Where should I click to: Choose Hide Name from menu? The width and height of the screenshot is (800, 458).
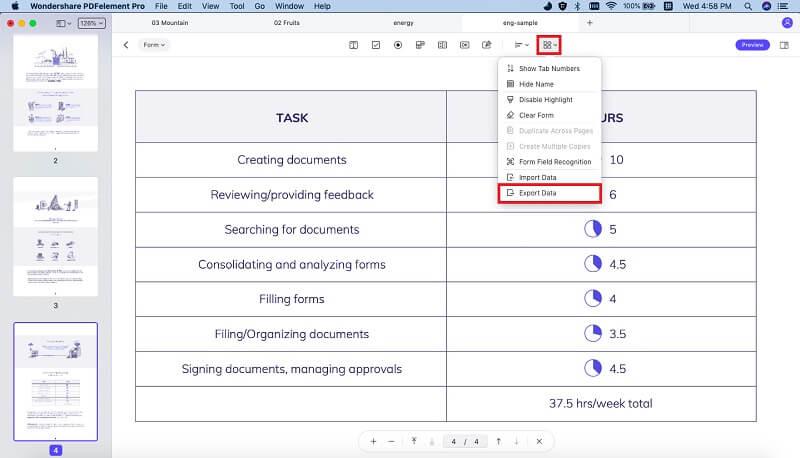[x=549, y=84]
